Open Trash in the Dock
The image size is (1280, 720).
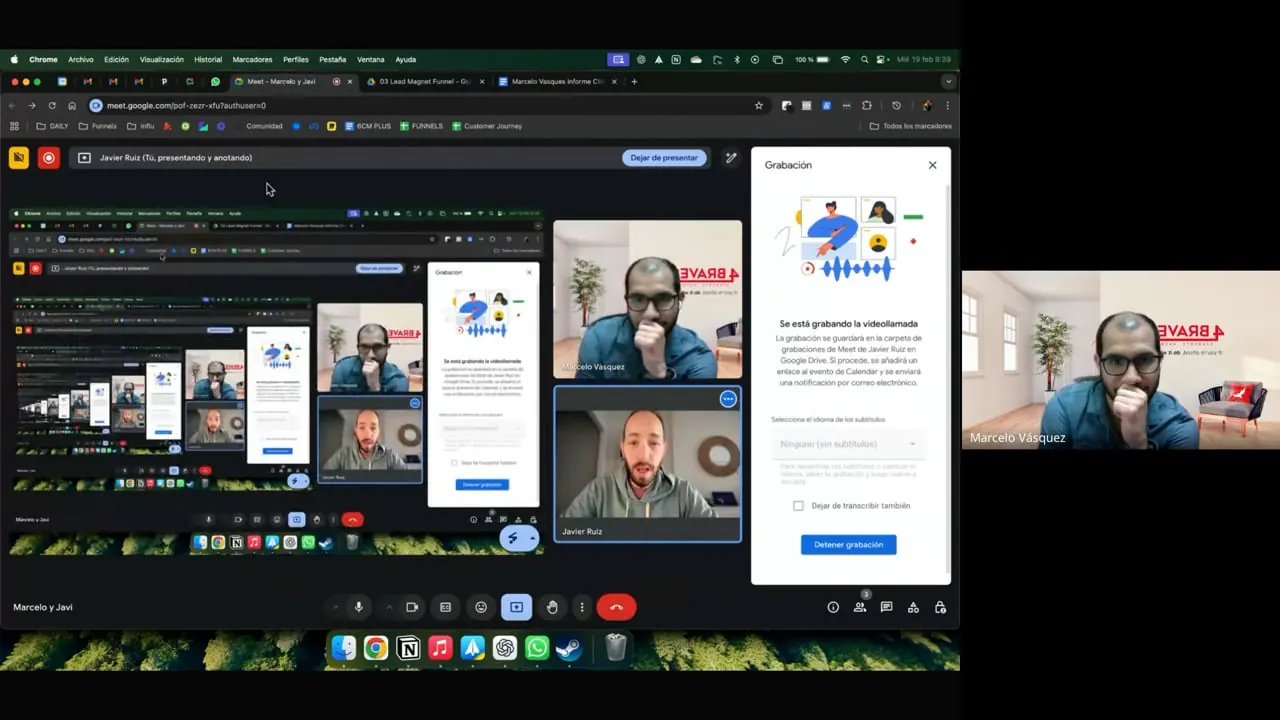pos(616,648)
